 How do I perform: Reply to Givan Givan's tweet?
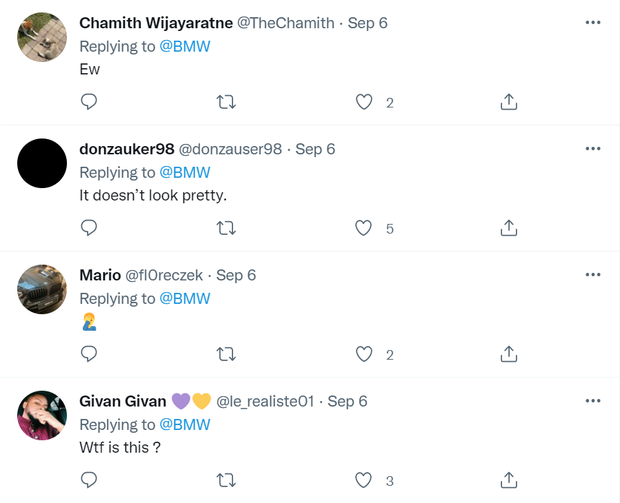88,481
